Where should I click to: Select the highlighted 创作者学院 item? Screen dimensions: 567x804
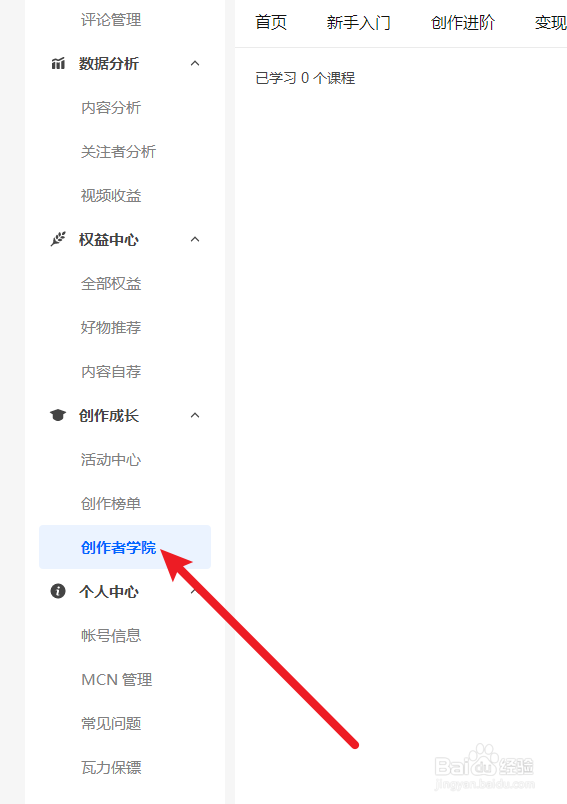pyautogui.click(x=125, y=547)
